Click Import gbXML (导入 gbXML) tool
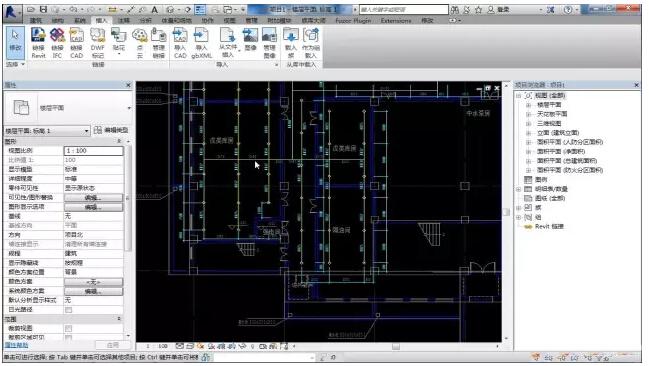This screenshot has width=649, height=366. point(202,43)
